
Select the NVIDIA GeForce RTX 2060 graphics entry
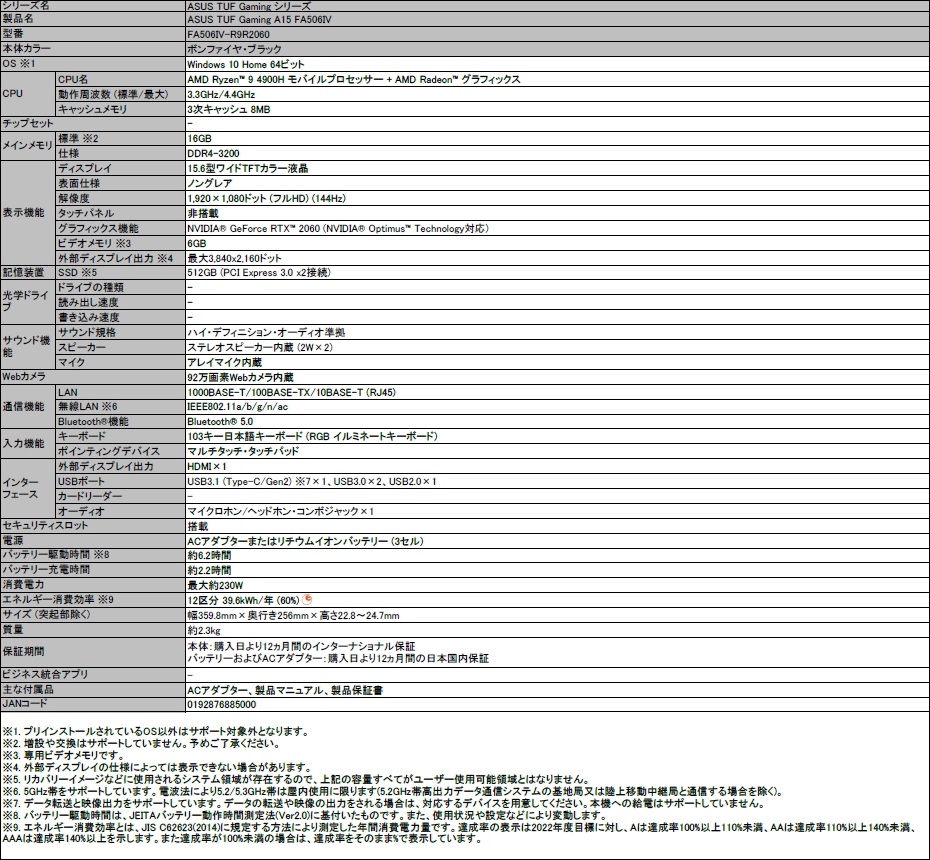[x=338, y=228]
